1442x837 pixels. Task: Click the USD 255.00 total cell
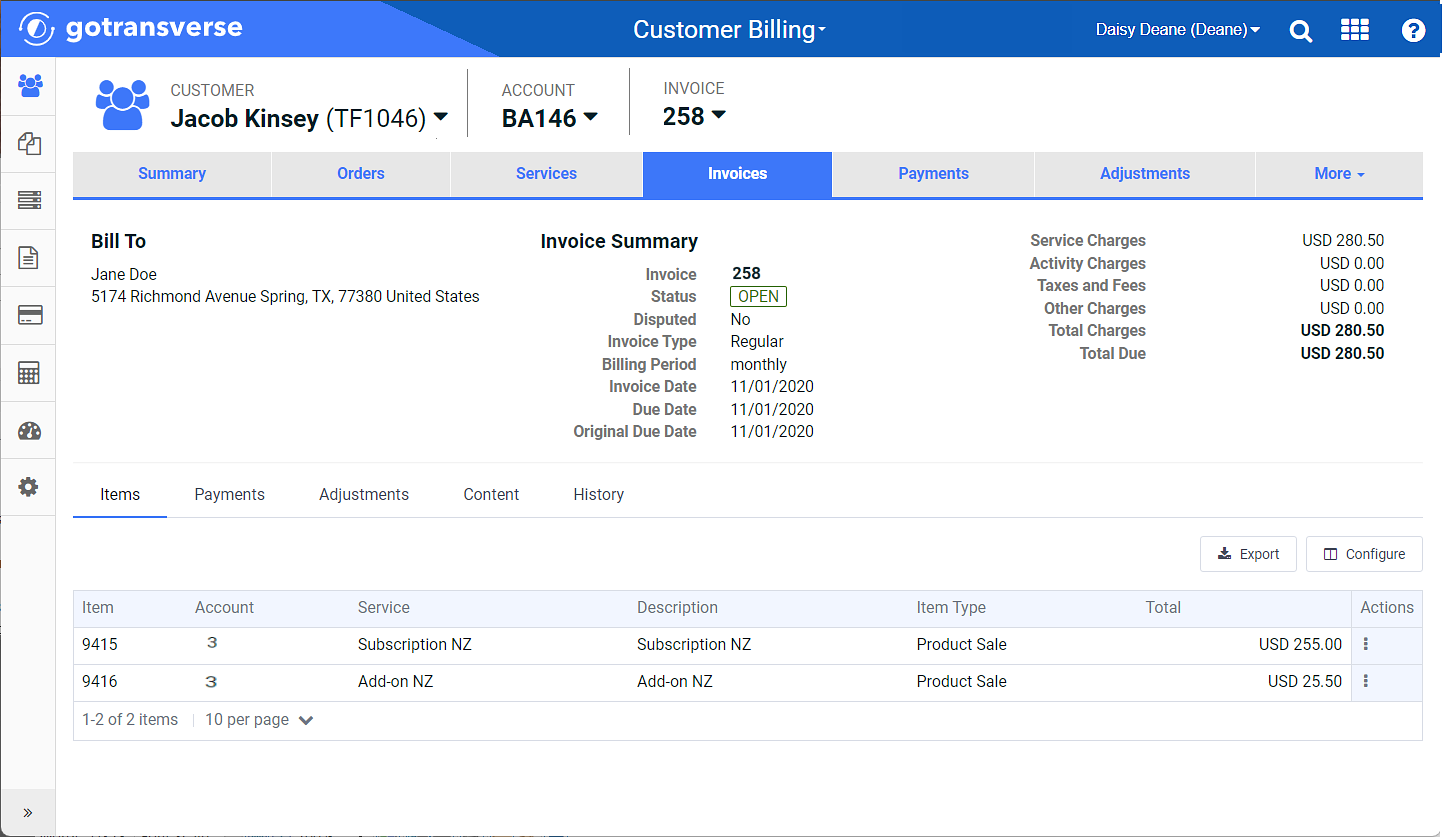[x=1300, y=645]
